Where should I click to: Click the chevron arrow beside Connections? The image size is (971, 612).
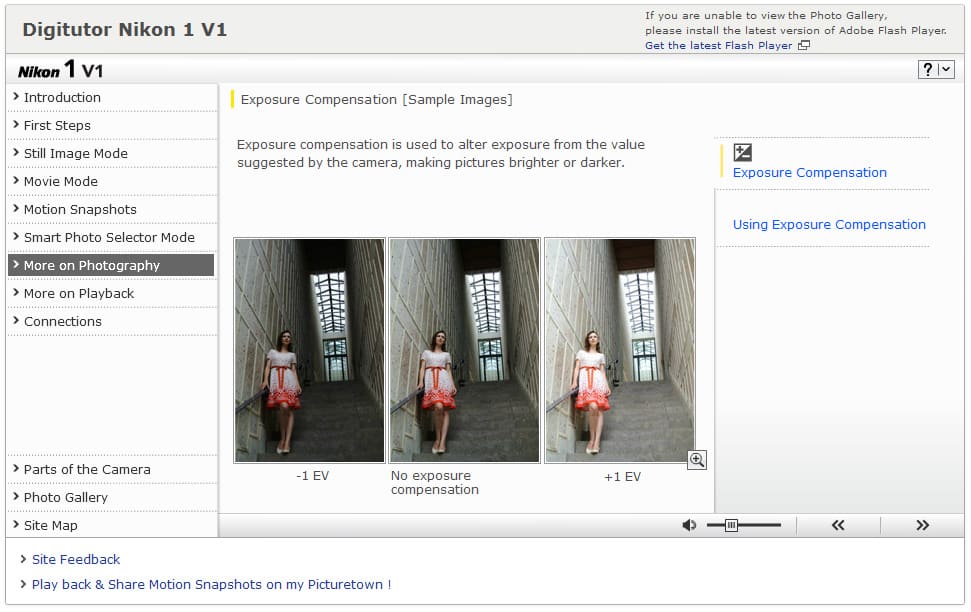pos(16,321)
